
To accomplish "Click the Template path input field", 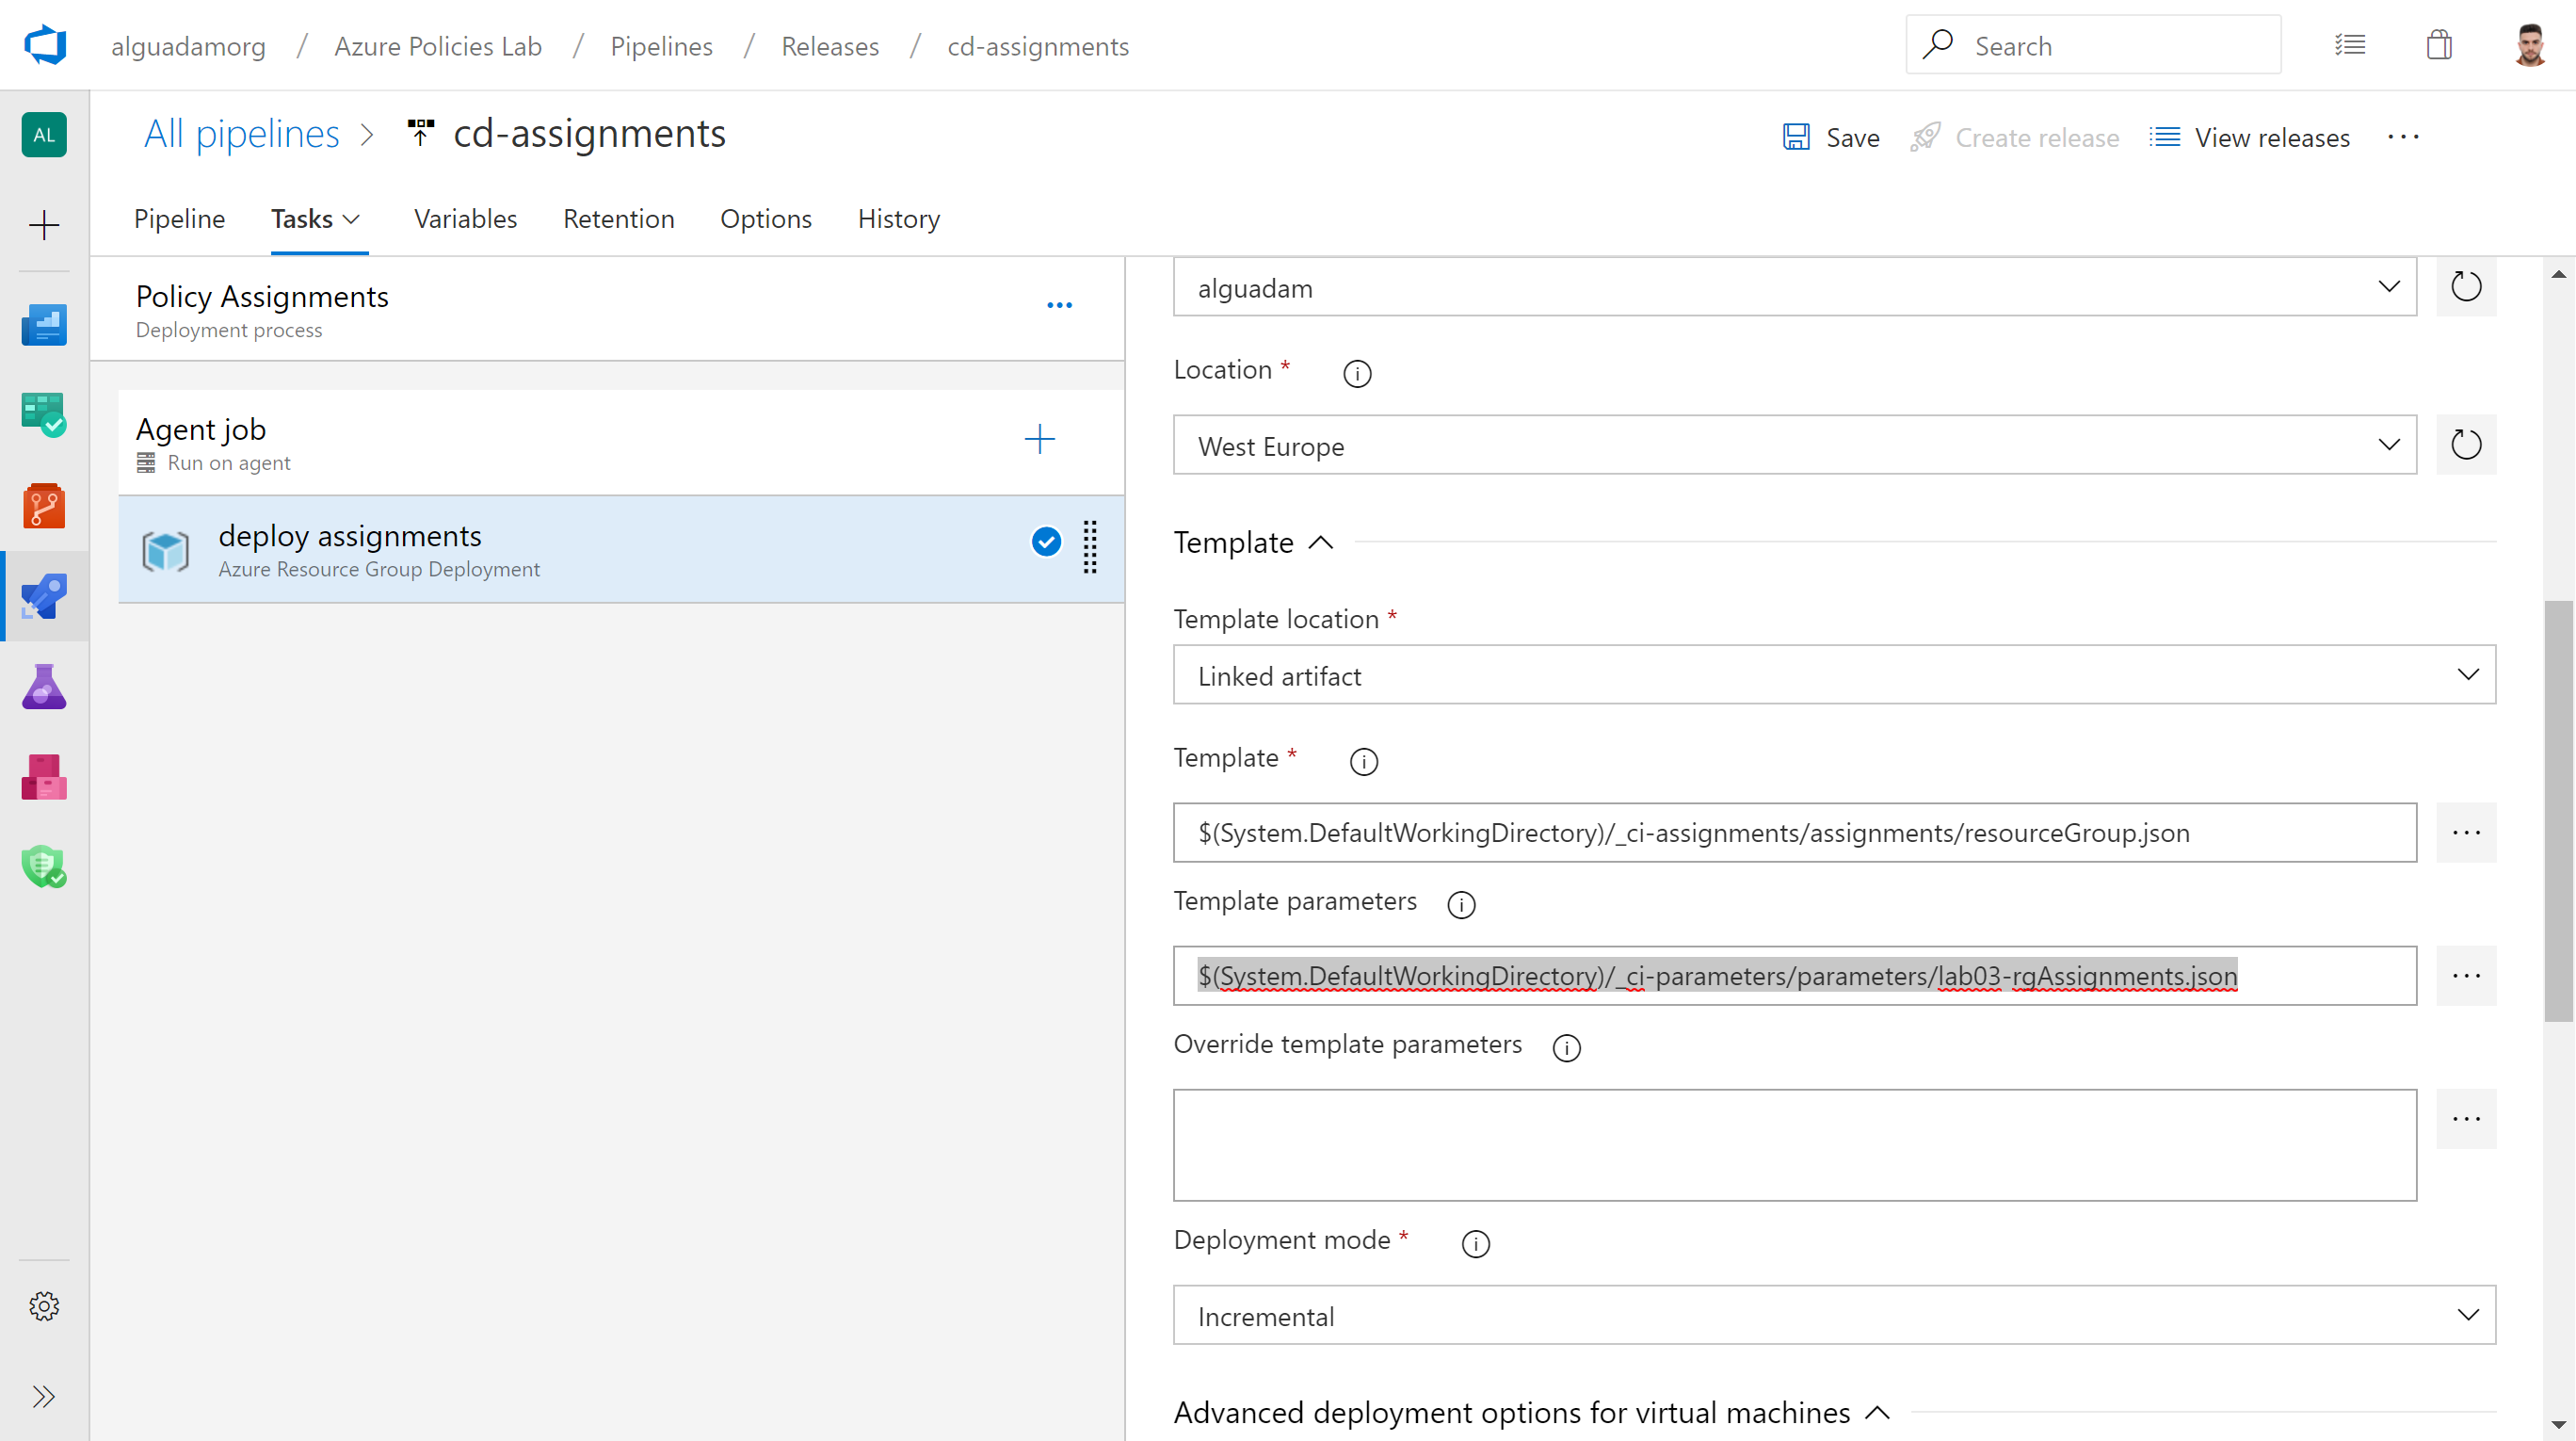I will pos(1795,833).
